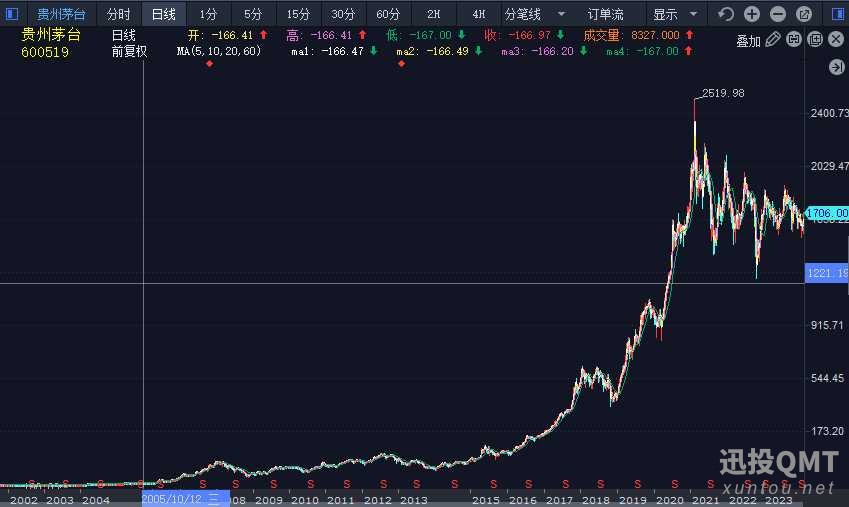
Task: Click the S marker above 2009
Action: [273, 484]
